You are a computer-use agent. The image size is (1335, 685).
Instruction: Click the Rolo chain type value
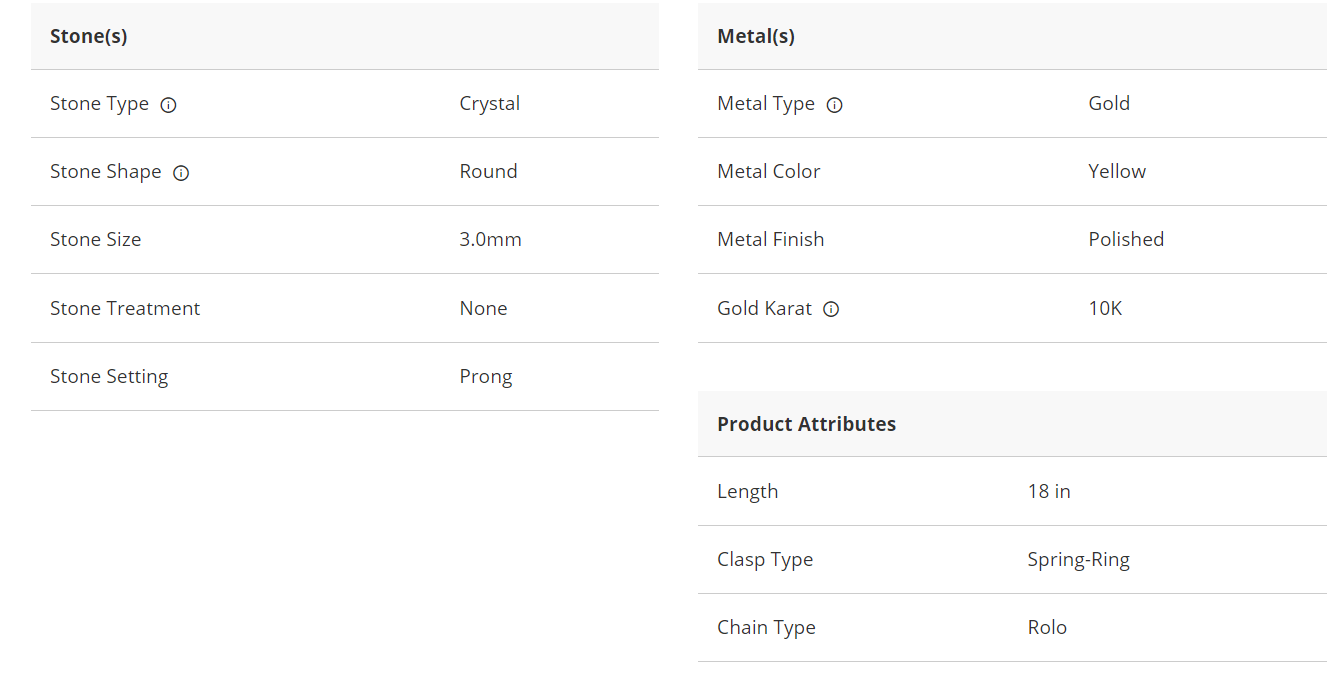[1047, 628]
